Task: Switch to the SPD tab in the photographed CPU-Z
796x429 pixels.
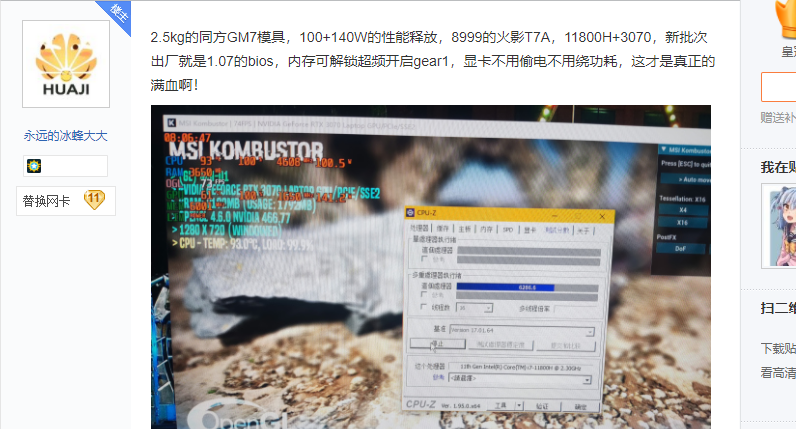Action: (508, 230)
